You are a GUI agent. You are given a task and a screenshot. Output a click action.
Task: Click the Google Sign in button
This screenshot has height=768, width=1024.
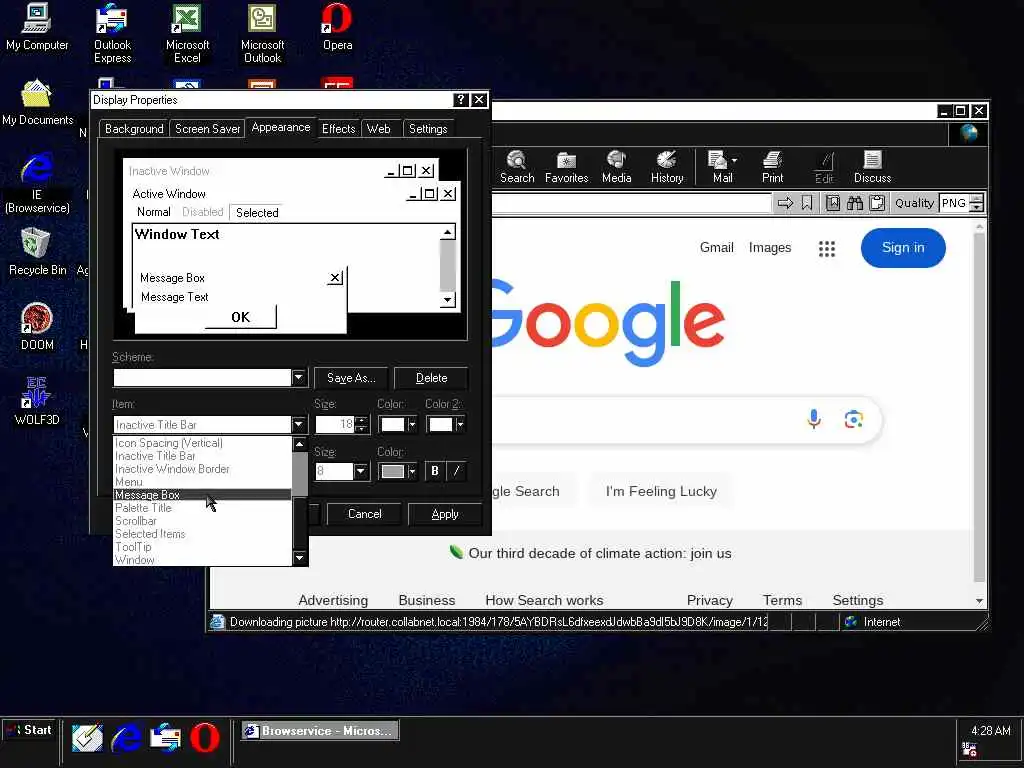(x=903, y=248)
